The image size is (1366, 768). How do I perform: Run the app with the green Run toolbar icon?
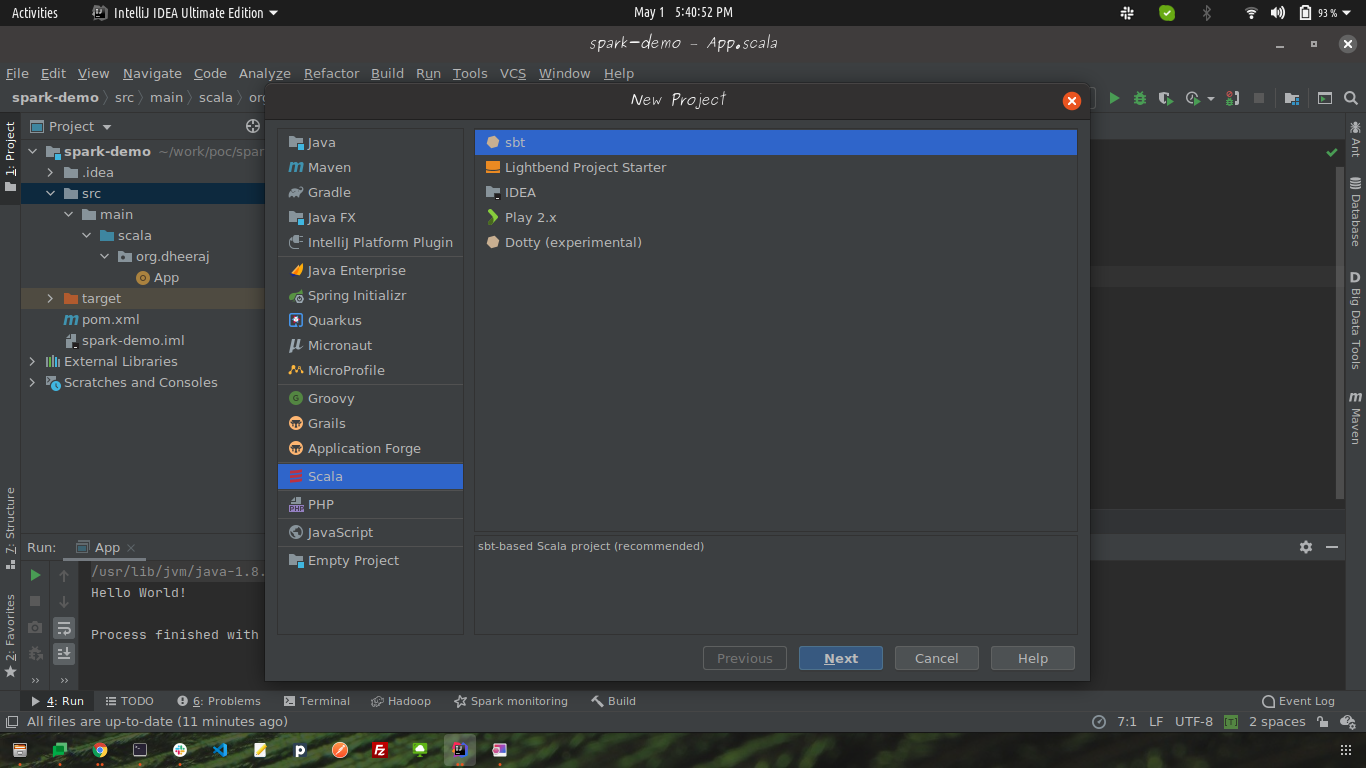pyautogui.click(x=1114, y=98)
